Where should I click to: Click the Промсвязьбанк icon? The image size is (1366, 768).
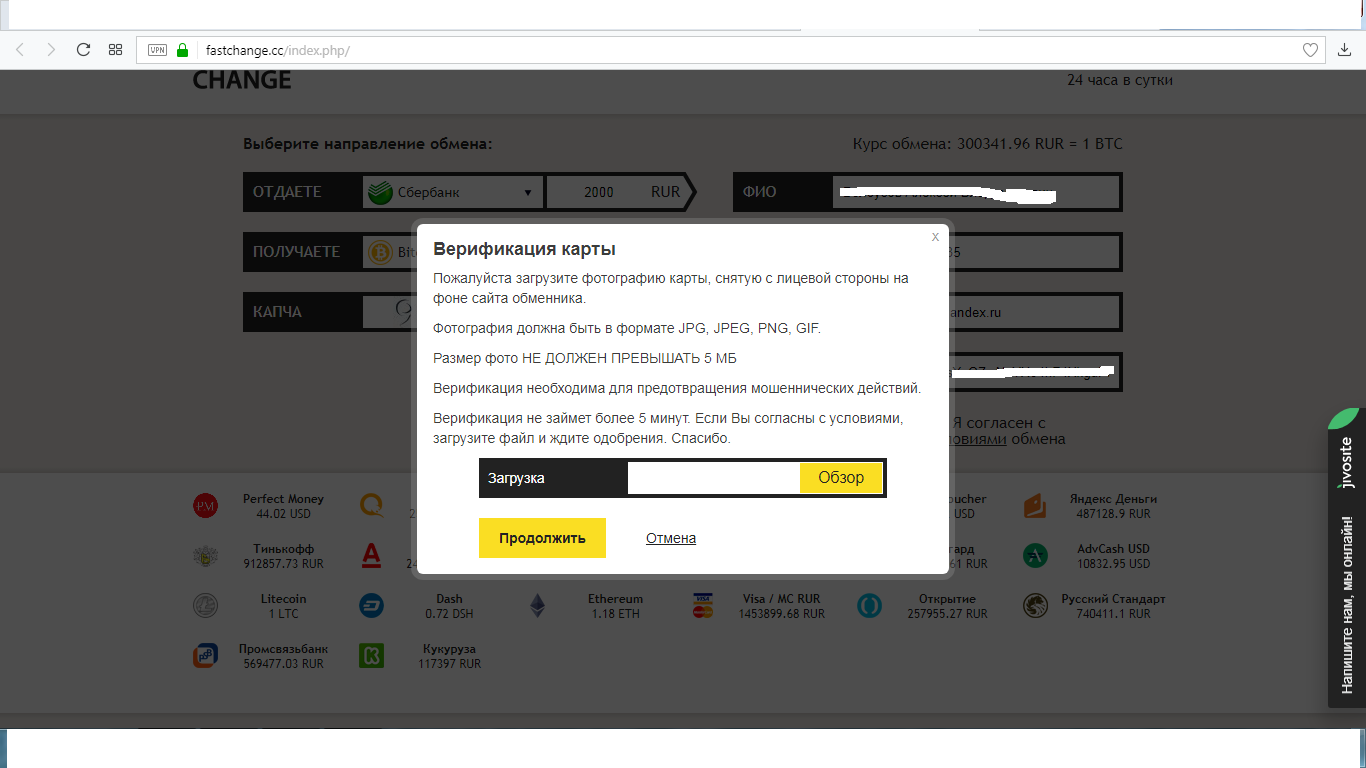tap(205, 656)
